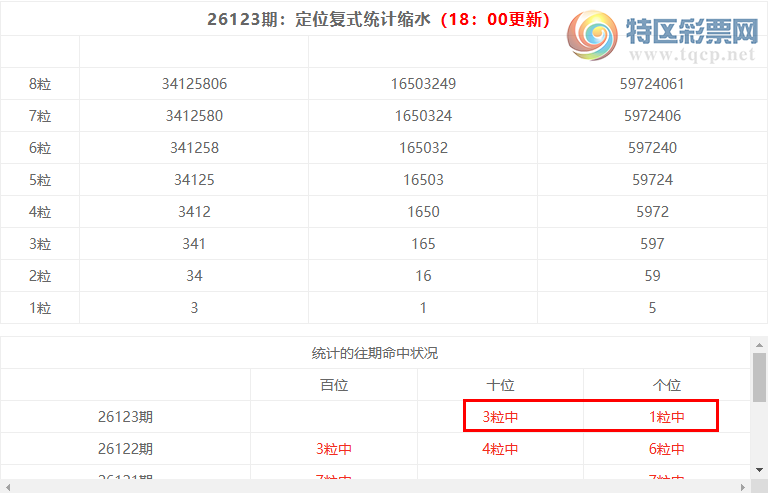Click the '3粒' row label
Viewport: 768px width, 493px height.
[x=40, y=244]
